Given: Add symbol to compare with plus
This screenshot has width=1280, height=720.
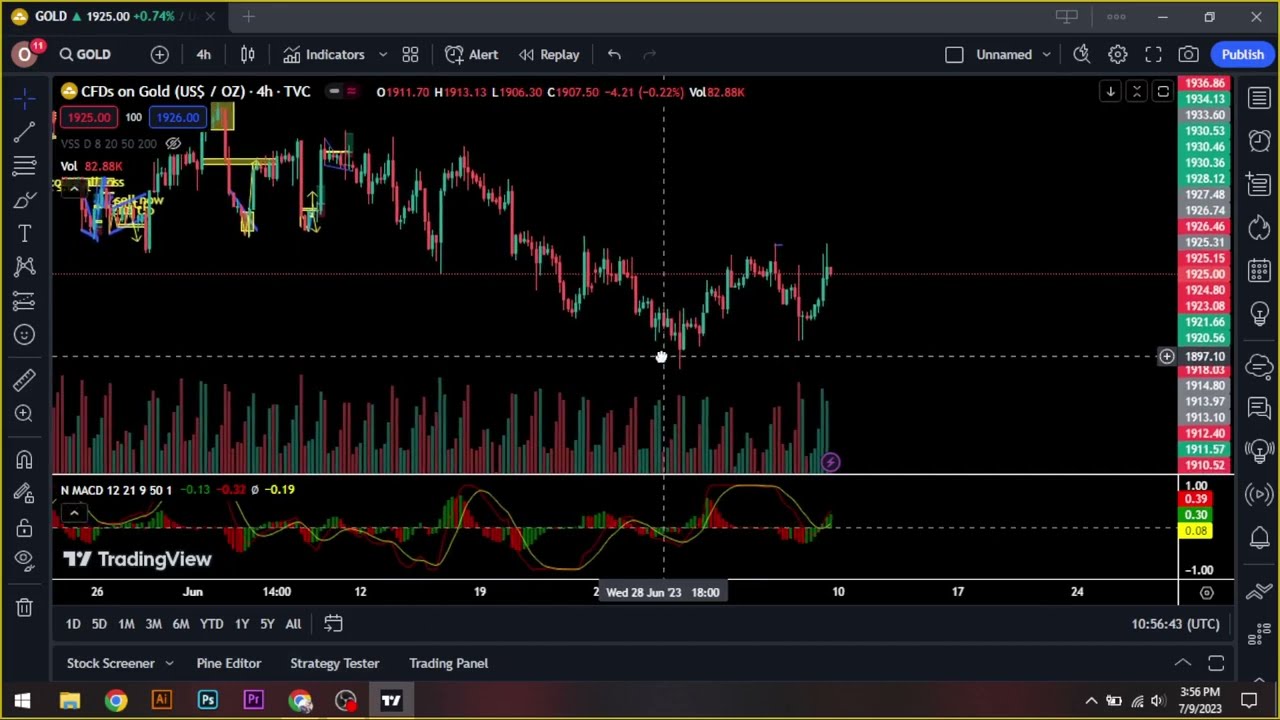Looking at the screenshot, I should pos(160,55).
